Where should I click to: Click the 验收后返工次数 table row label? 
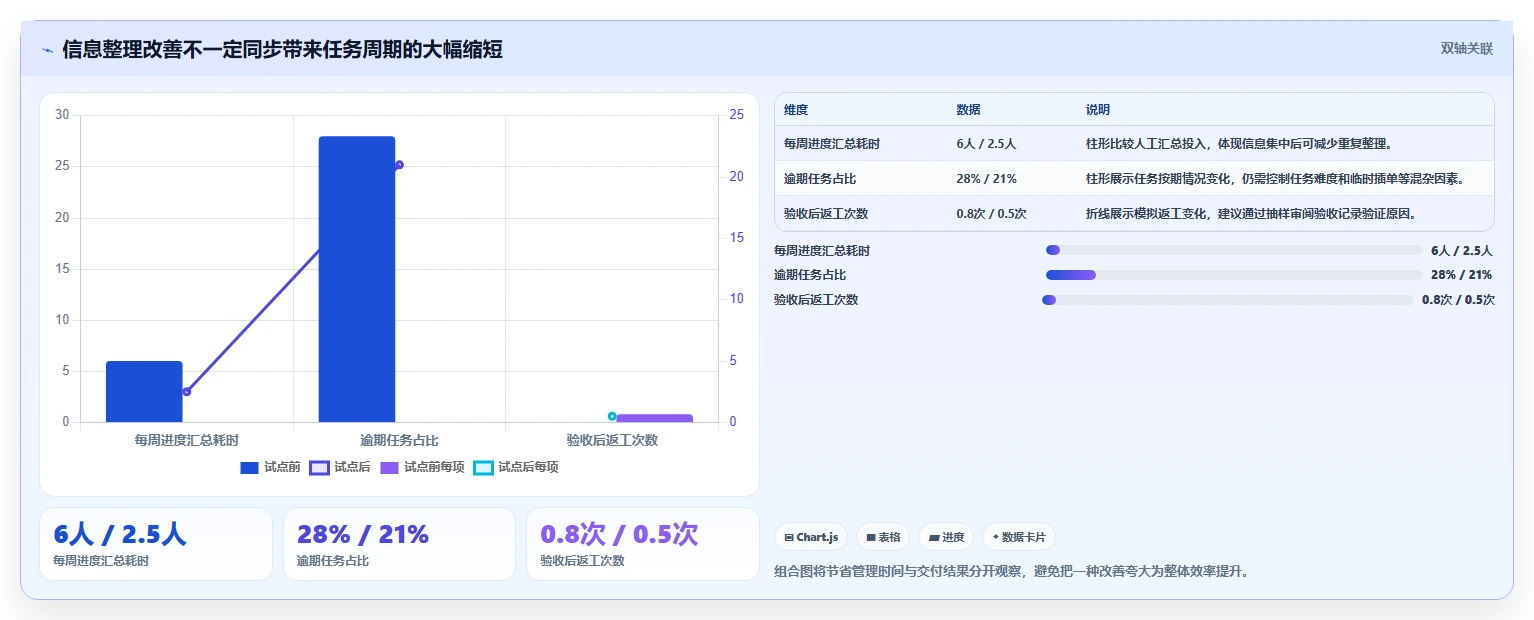(x=826, y=214)
